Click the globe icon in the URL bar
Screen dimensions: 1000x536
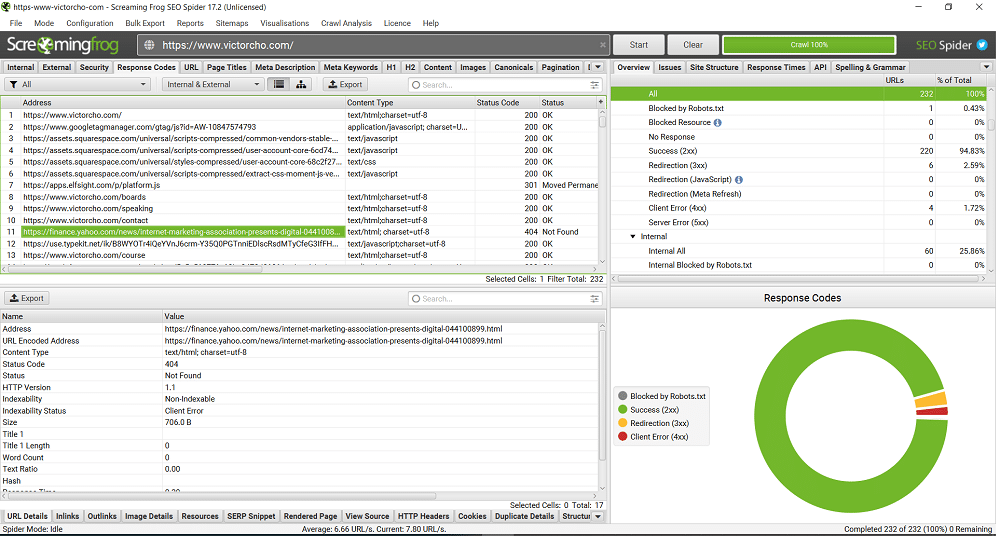[x=149, y=45]
